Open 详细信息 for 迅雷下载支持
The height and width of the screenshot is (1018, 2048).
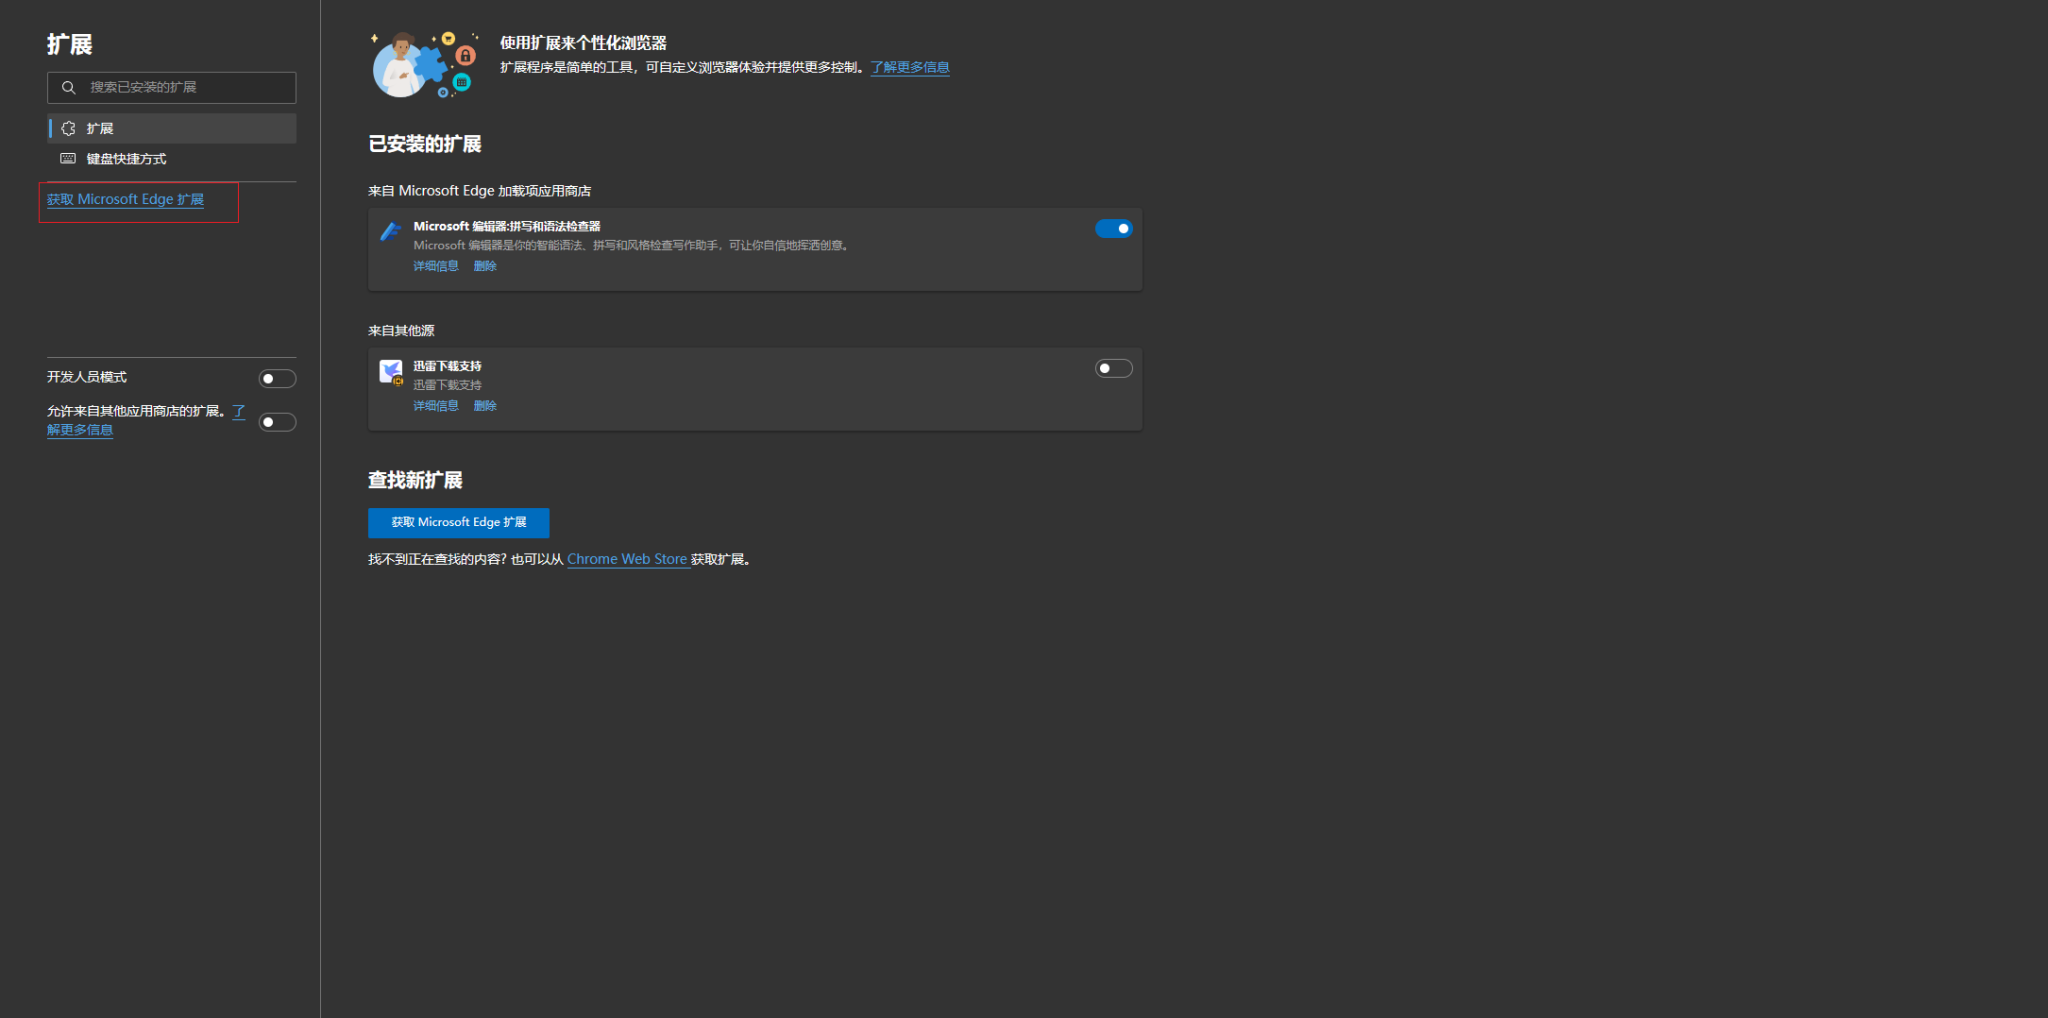pos(436,406)
